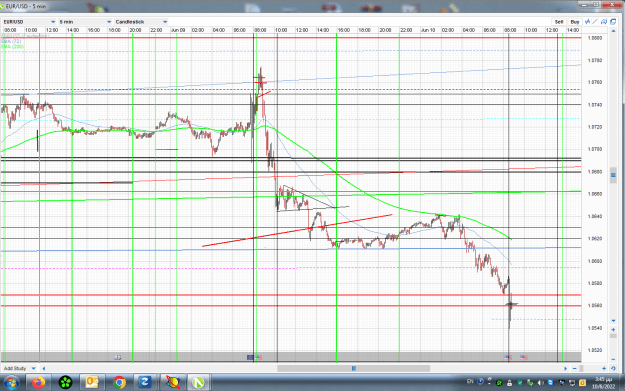The height and width of the screenshot is (391, 625).
Task: Click the chart alert/announce icon
Action: click(604, 22)
